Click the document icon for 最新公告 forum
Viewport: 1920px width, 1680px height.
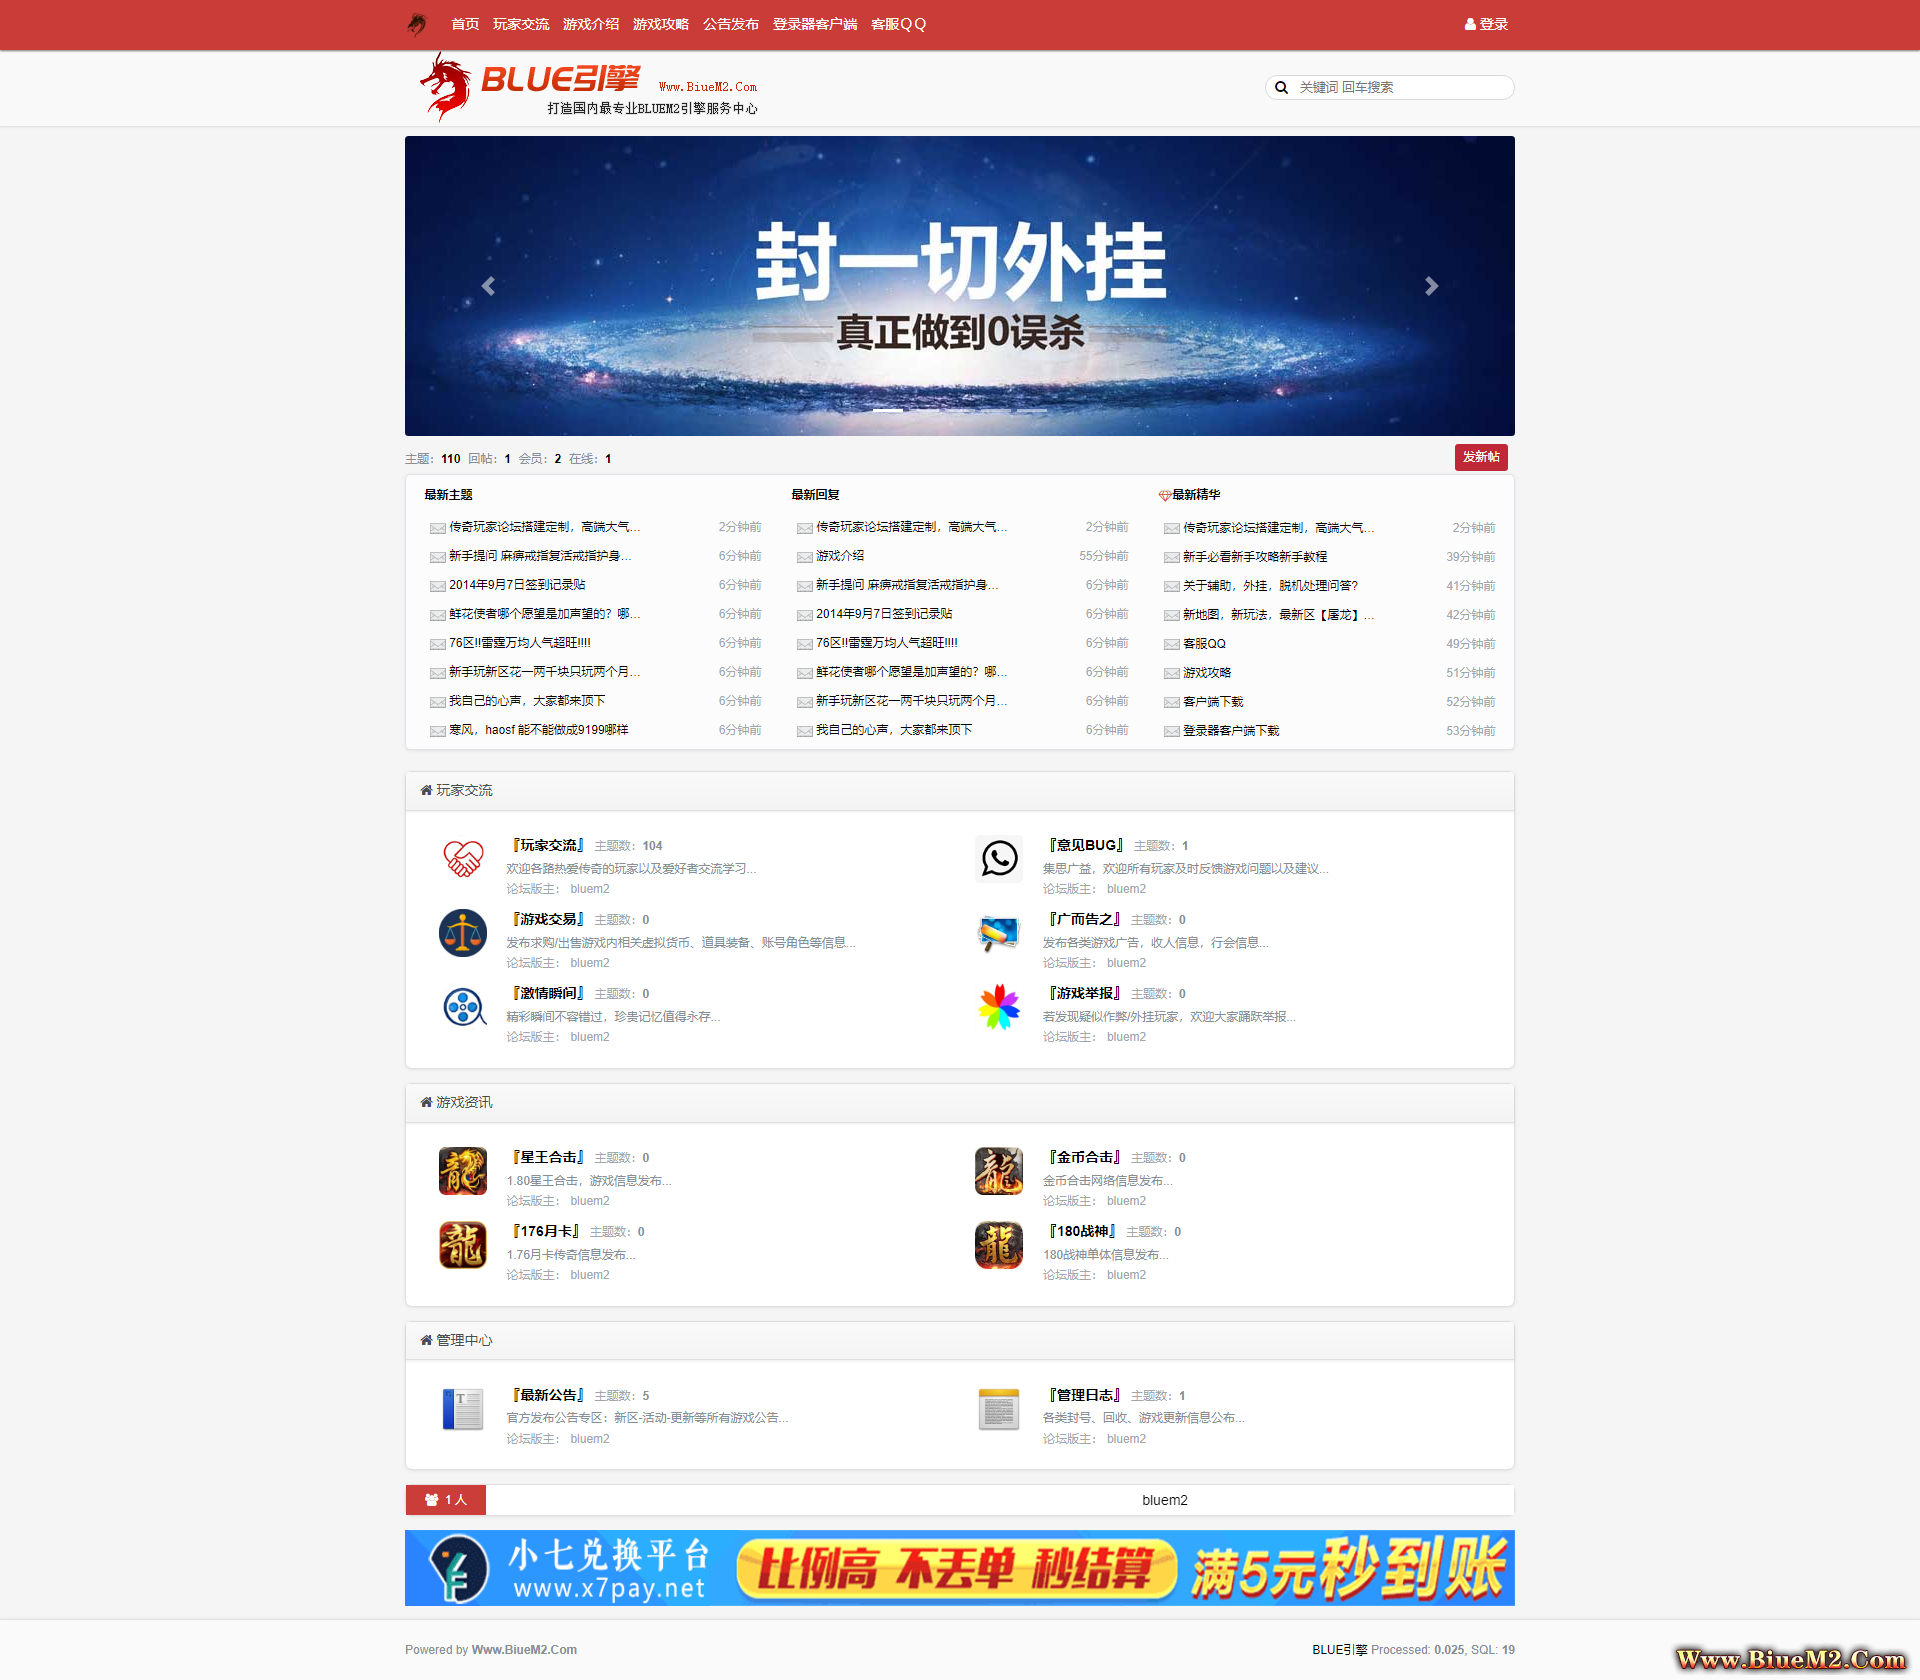[463, 1409]
